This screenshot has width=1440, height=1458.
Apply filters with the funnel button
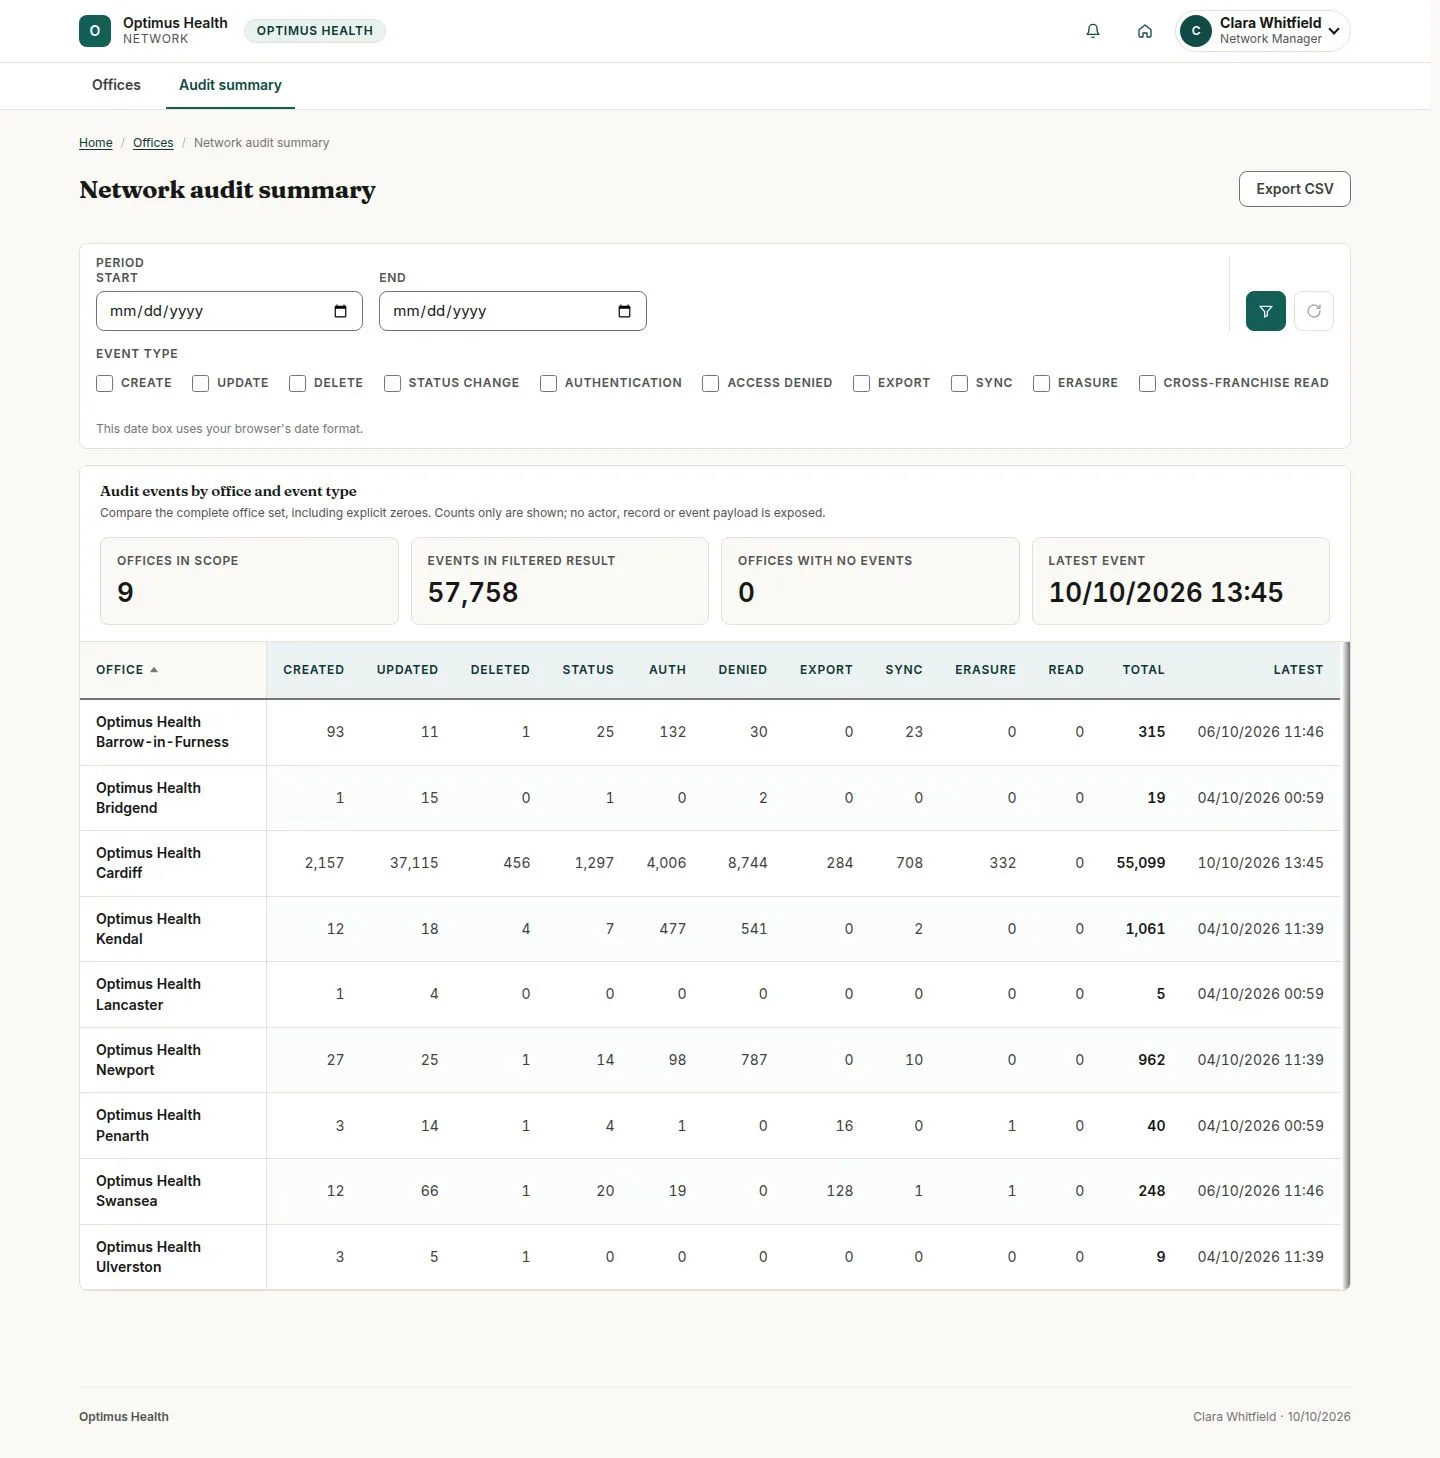point(1266,311)
